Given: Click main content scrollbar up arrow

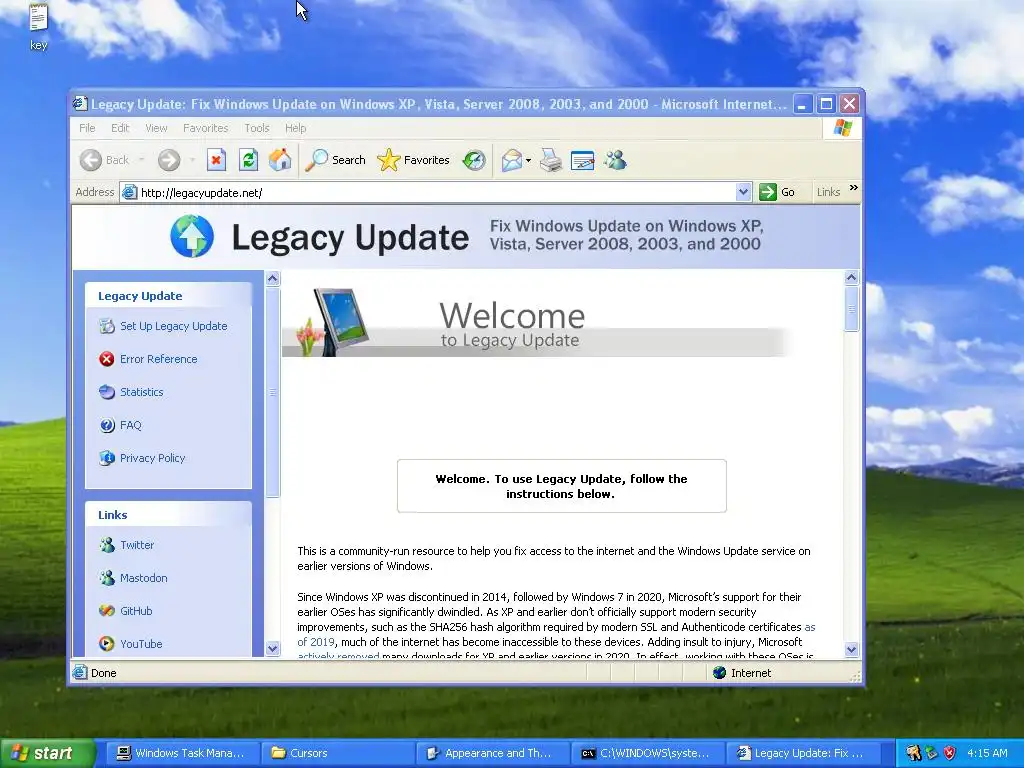Looking at the screenshot, I should 851,278.
